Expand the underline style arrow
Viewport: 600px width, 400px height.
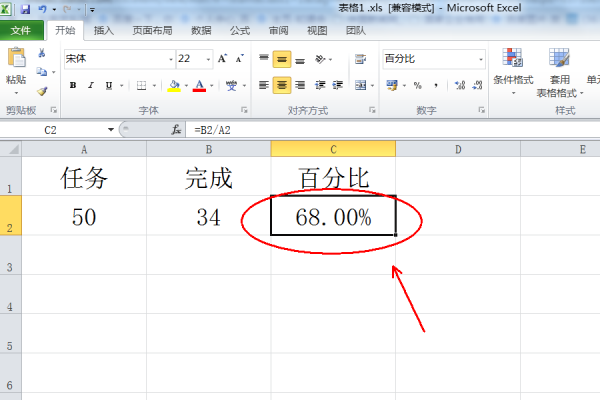pyautogui.click(x=121, y=85)
